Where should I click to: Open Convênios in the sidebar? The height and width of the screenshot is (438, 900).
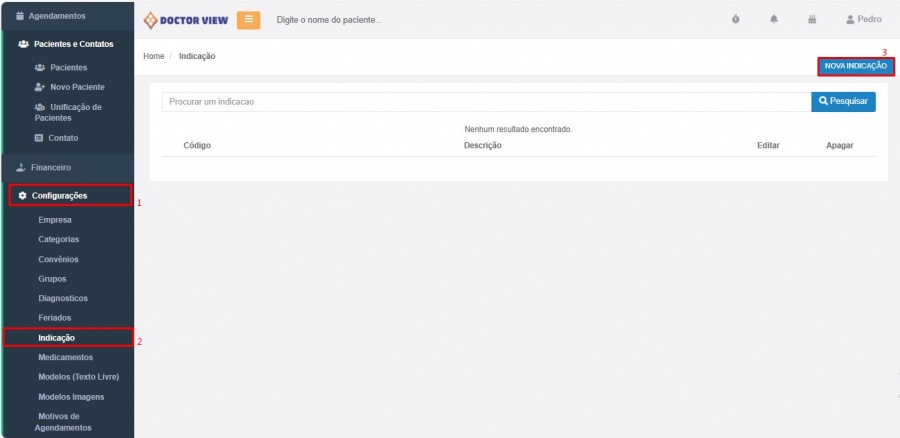tap(58, 259)
